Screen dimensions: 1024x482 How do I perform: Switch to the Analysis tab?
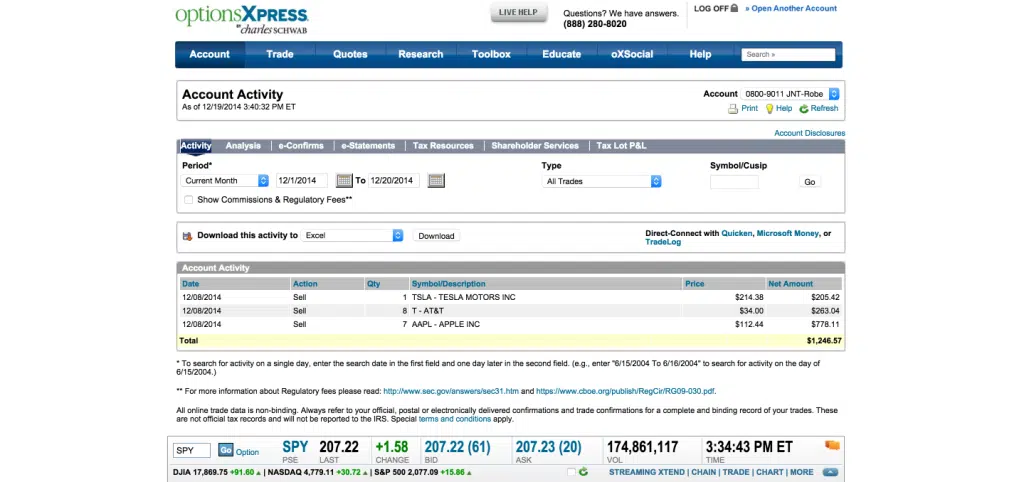[243, 146]
